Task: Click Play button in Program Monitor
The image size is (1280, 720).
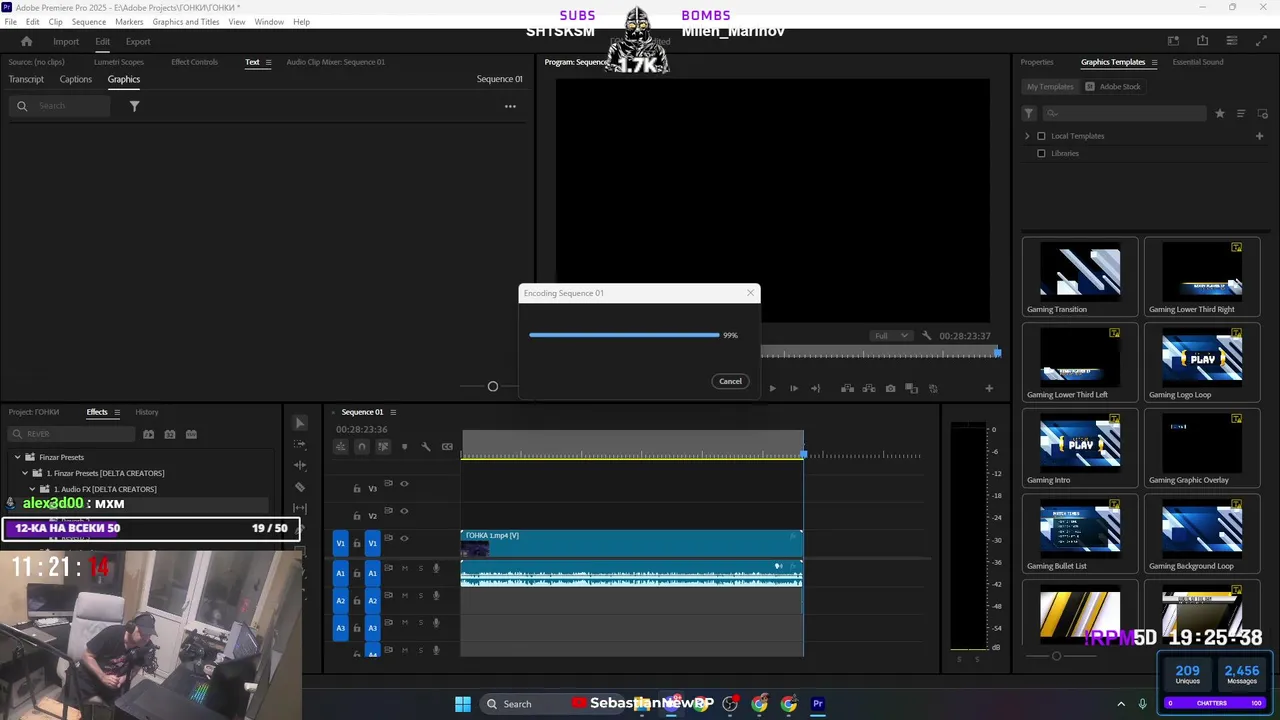Action: tap(772, 388)
